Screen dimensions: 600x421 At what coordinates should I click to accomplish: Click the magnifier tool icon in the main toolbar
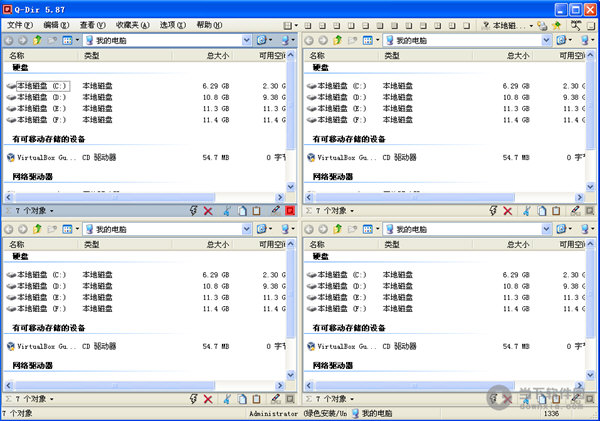[x=576, y=25]
